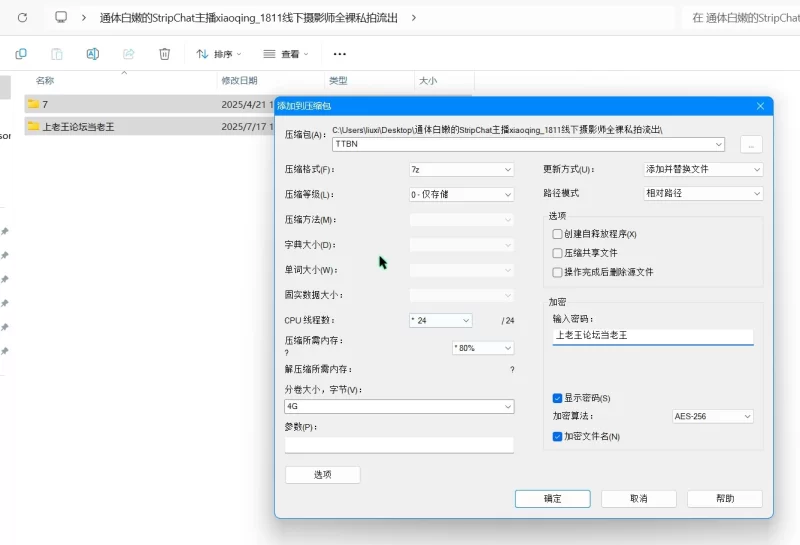Open the CPU 线程数 dropdown showing 24
The image size is (800, 545).
(440, 320)
